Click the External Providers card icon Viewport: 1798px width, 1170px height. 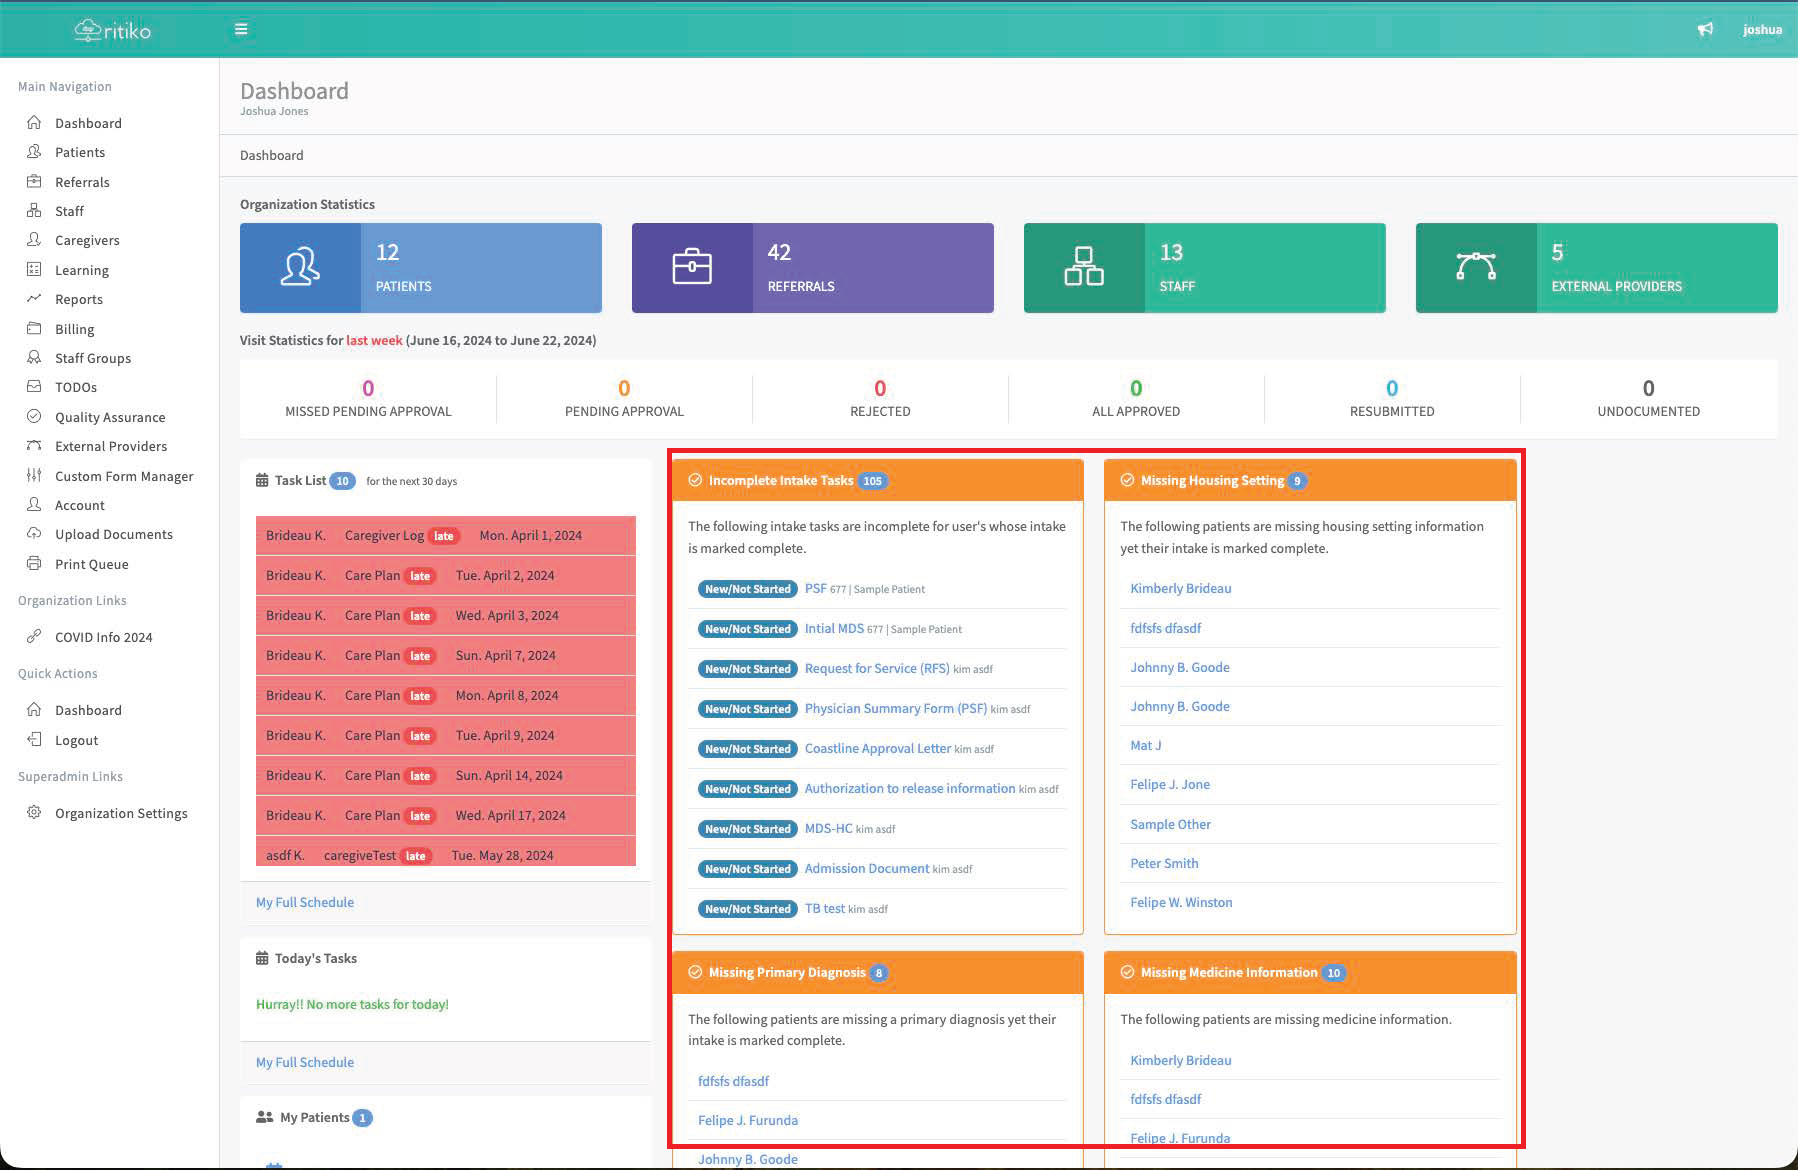point(1476,267)
